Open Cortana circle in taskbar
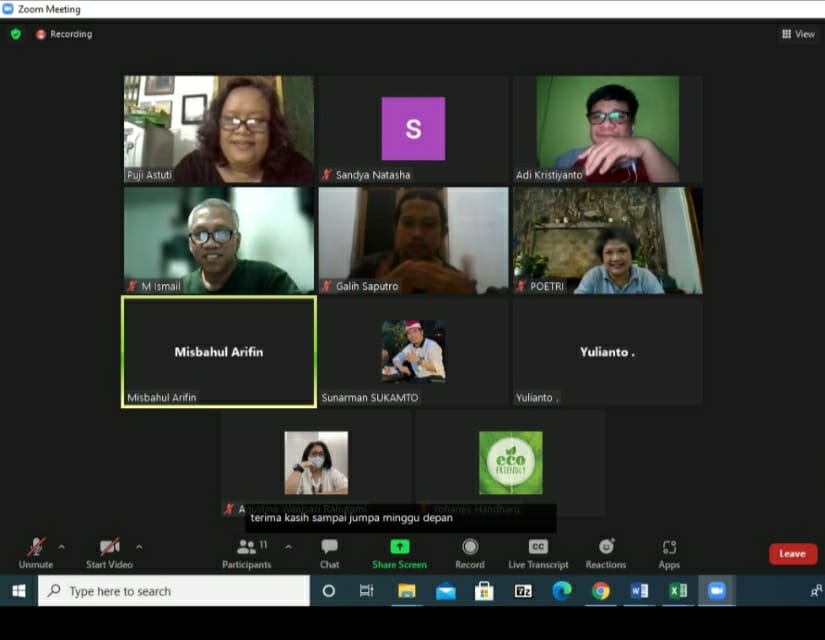This screenshot has height=640, width=825. pos(329,591)
